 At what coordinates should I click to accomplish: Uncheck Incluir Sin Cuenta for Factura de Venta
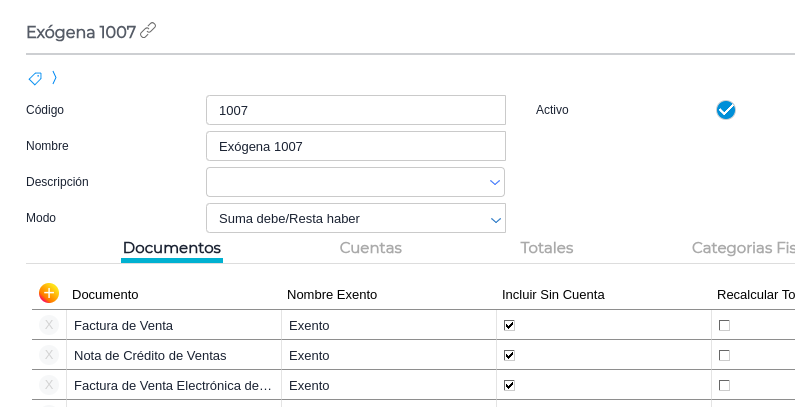[x=509, y=325]
